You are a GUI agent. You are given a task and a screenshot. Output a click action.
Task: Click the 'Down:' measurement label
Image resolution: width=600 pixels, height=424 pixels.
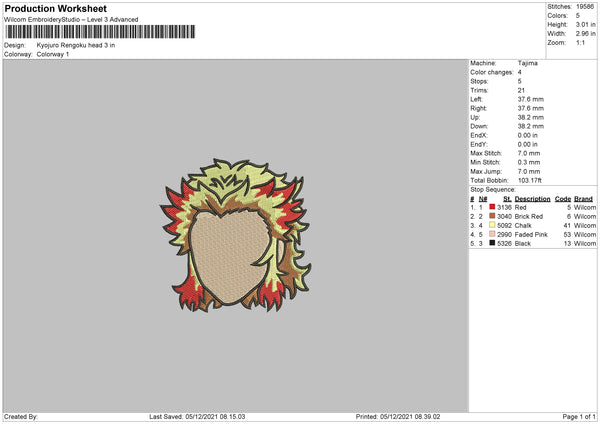[x=479, y=126]
